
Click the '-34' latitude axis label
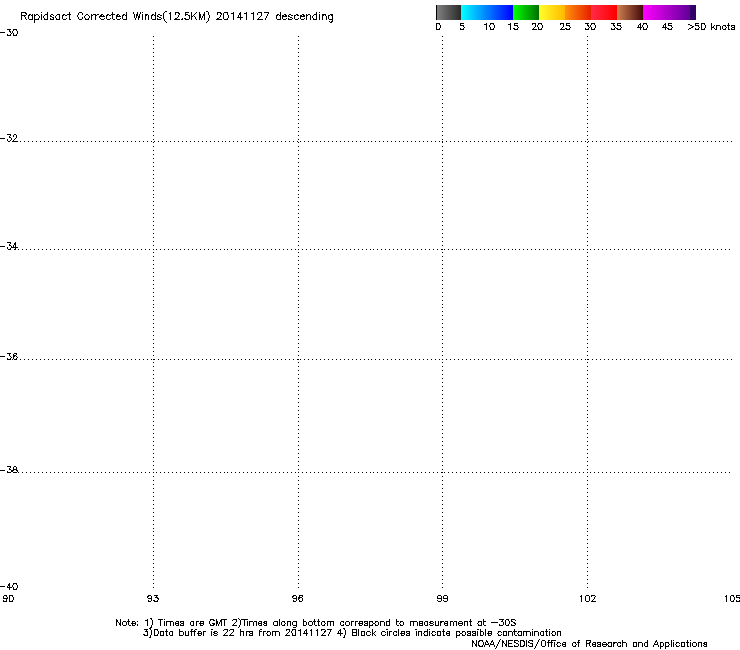pos(9,246)
